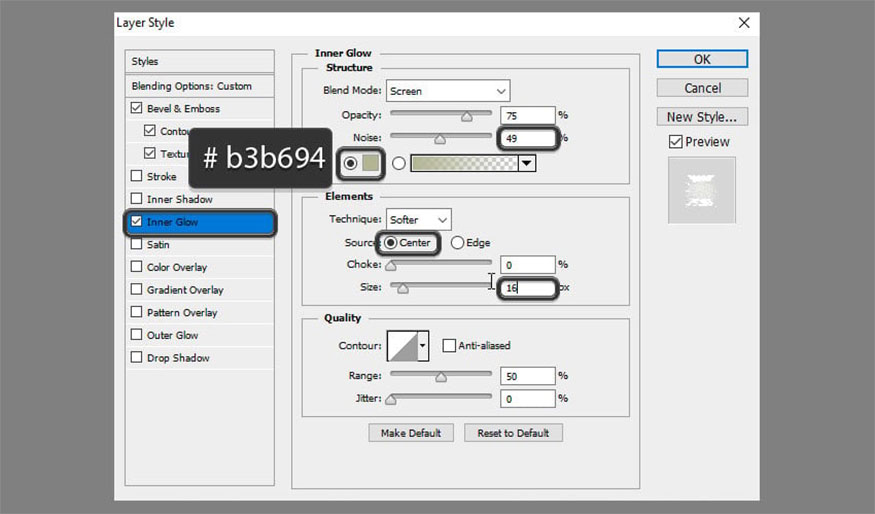
Task: Enable the Anti-aliased checkbox
Action: point(449,345)
